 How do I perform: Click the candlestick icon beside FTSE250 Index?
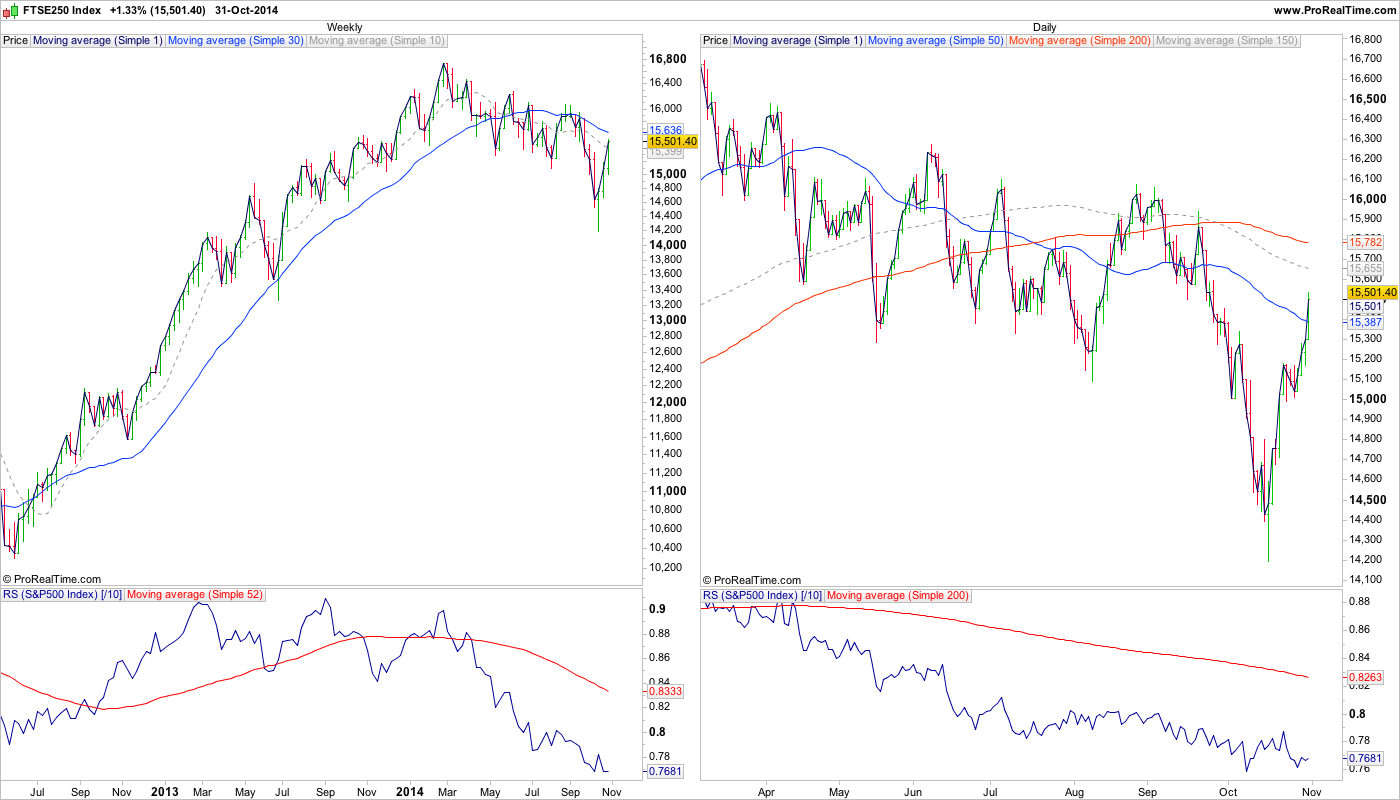click(11, 10)
